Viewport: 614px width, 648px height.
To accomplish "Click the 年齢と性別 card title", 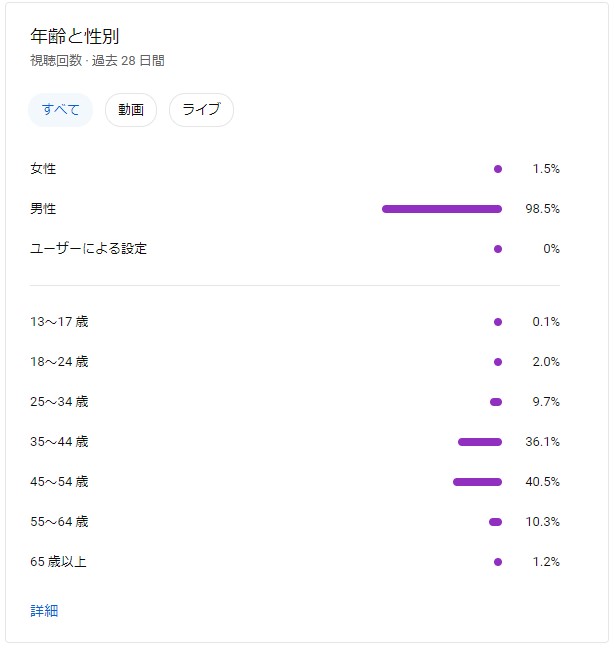I will (x=75, y=37).
